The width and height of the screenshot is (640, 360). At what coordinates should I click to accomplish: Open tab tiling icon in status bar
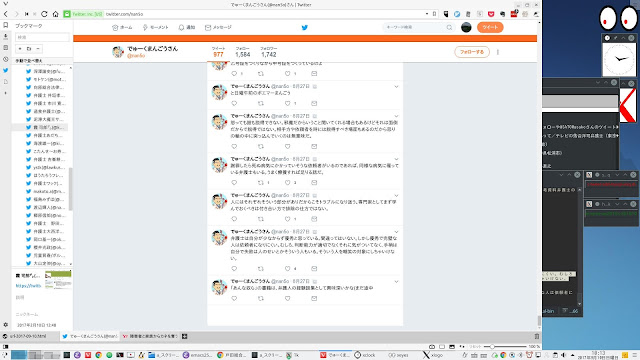442,347
